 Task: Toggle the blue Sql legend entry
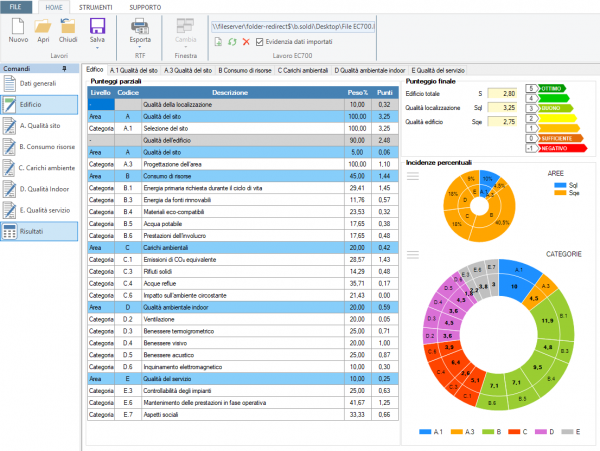tap(566, 185)
